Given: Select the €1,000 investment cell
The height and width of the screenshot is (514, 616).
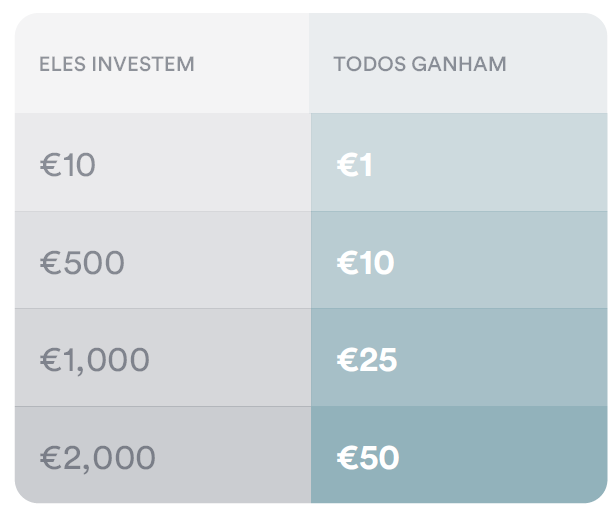Looking at the screenshot, I should click(x=95, y=360).
